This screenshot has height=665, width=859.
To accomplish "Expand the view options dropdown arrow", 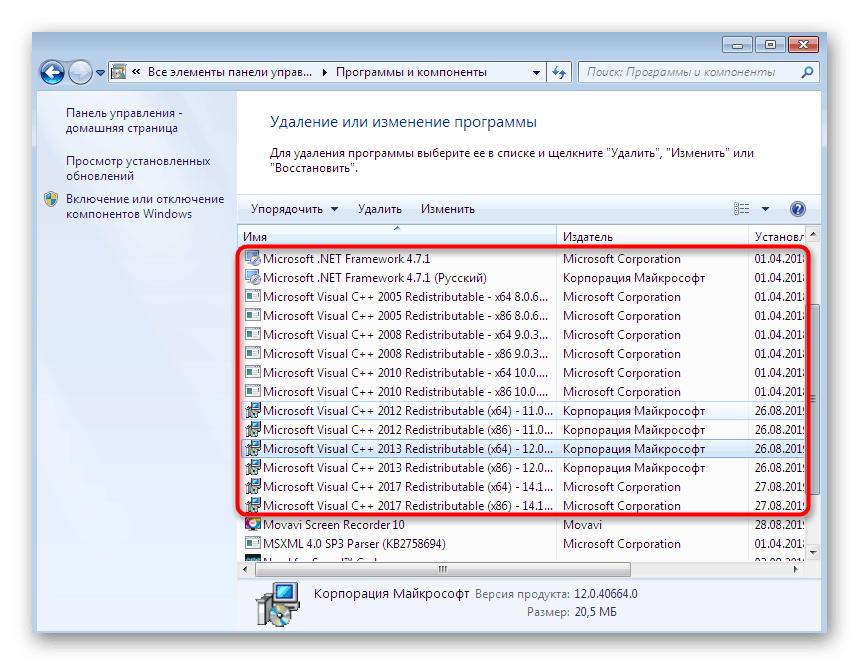I will (x=765, y=209).
